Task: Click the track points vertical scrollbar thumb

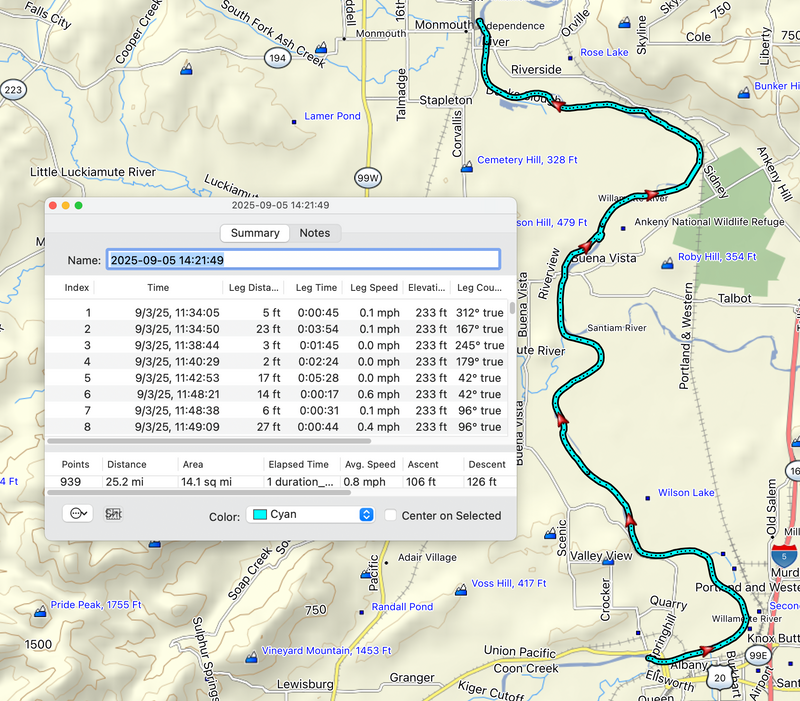Action: tap(512, 308)
